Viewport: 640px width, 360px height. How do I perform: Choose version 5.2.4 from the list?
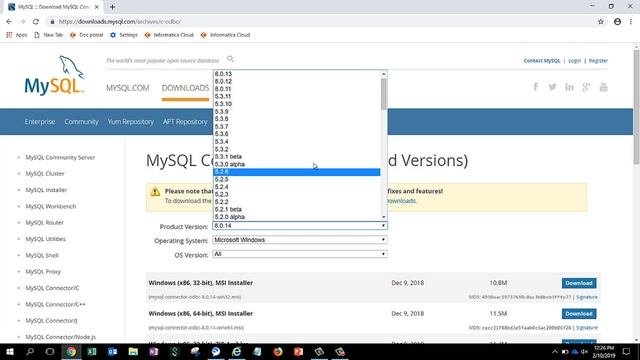click(x=297, y=187)
